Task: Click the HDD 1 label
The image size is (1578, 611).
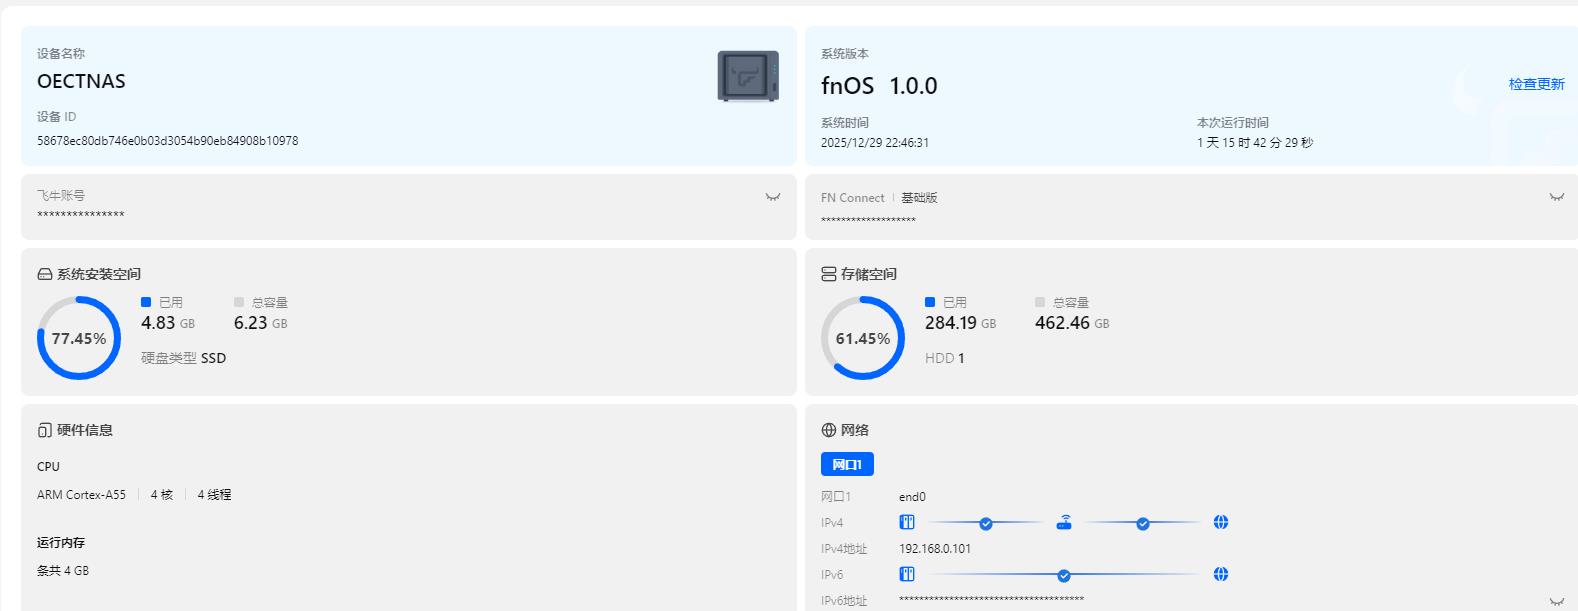Action: point(945,358)
